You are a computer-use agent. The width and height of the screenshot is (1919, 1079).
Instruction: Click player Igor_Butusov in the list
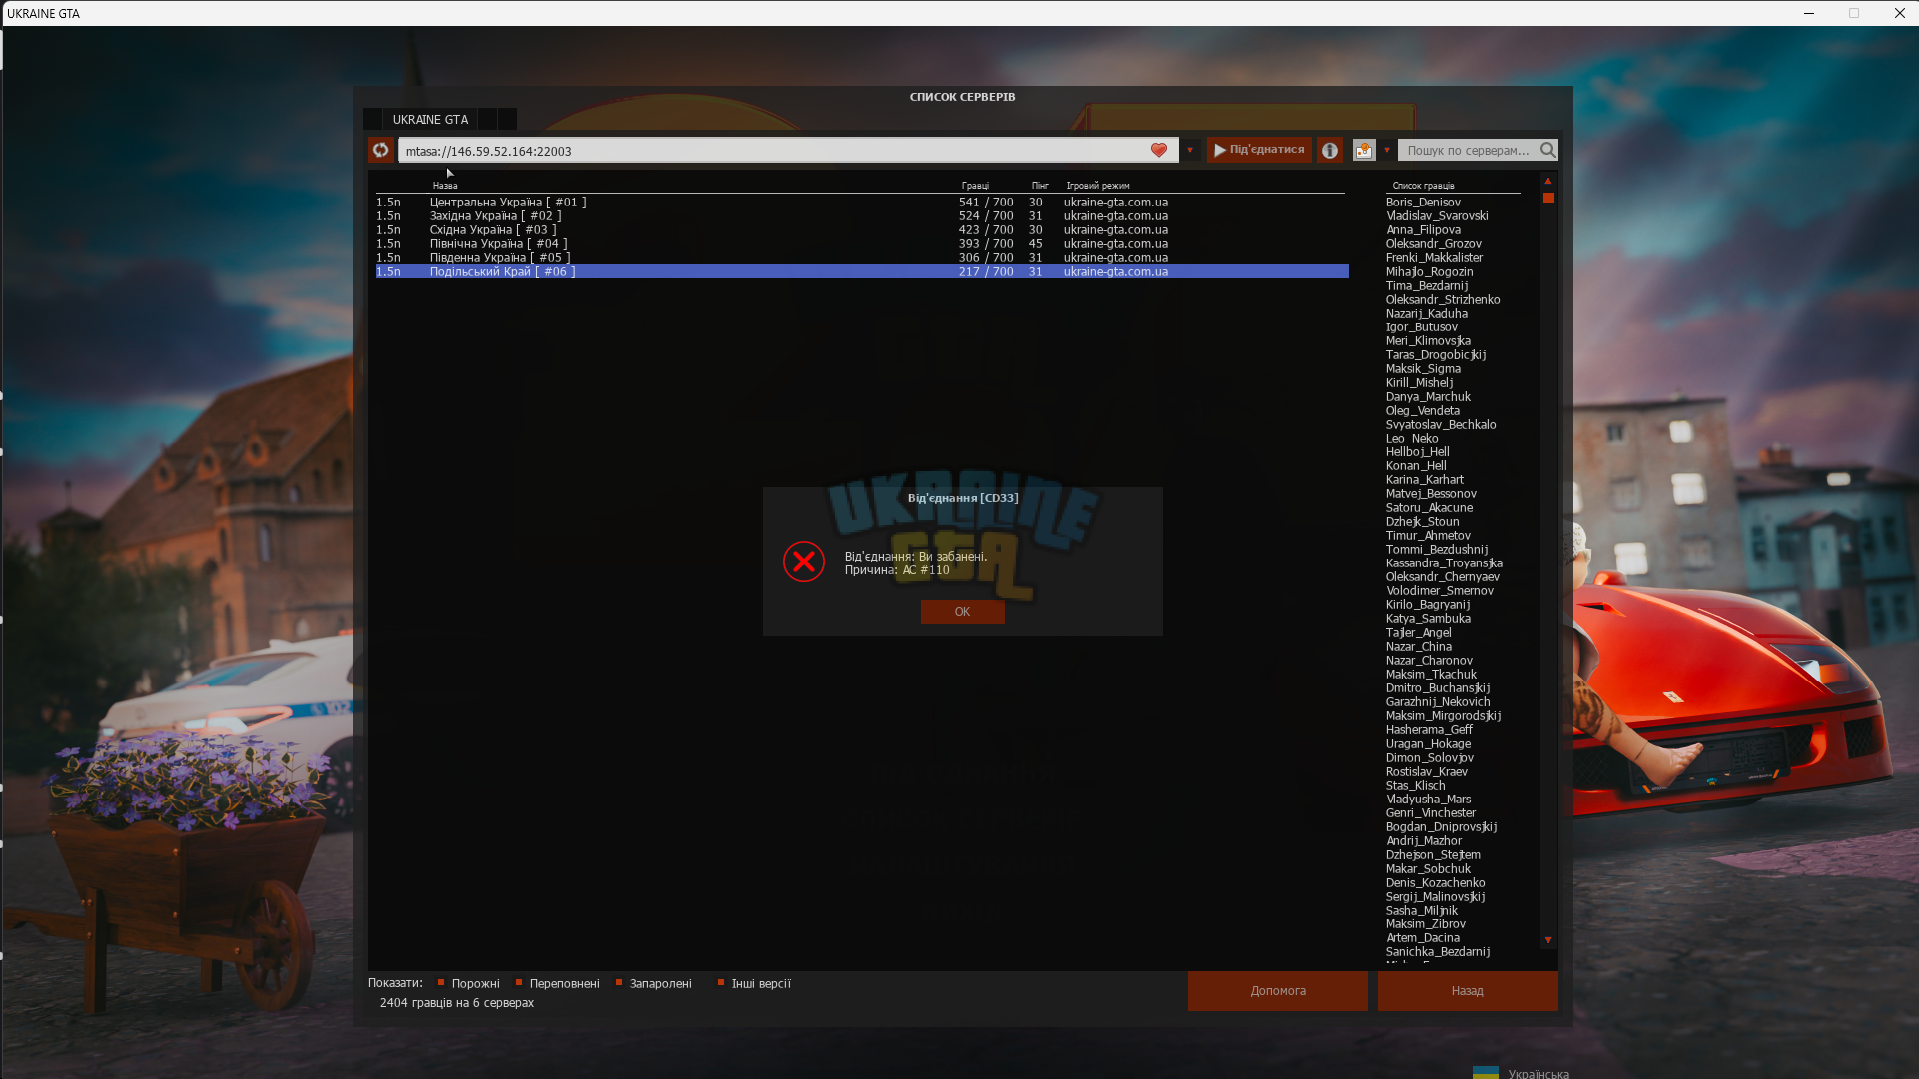click(x=1422, y=327)
